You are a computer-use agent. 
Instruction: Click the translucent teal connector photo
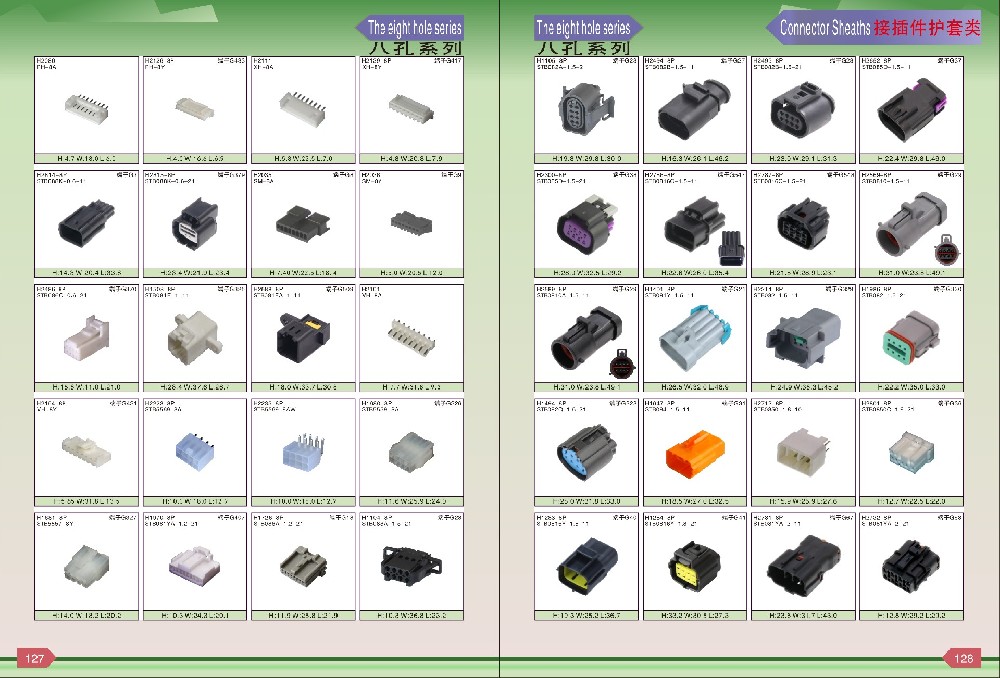pos(911,452)
